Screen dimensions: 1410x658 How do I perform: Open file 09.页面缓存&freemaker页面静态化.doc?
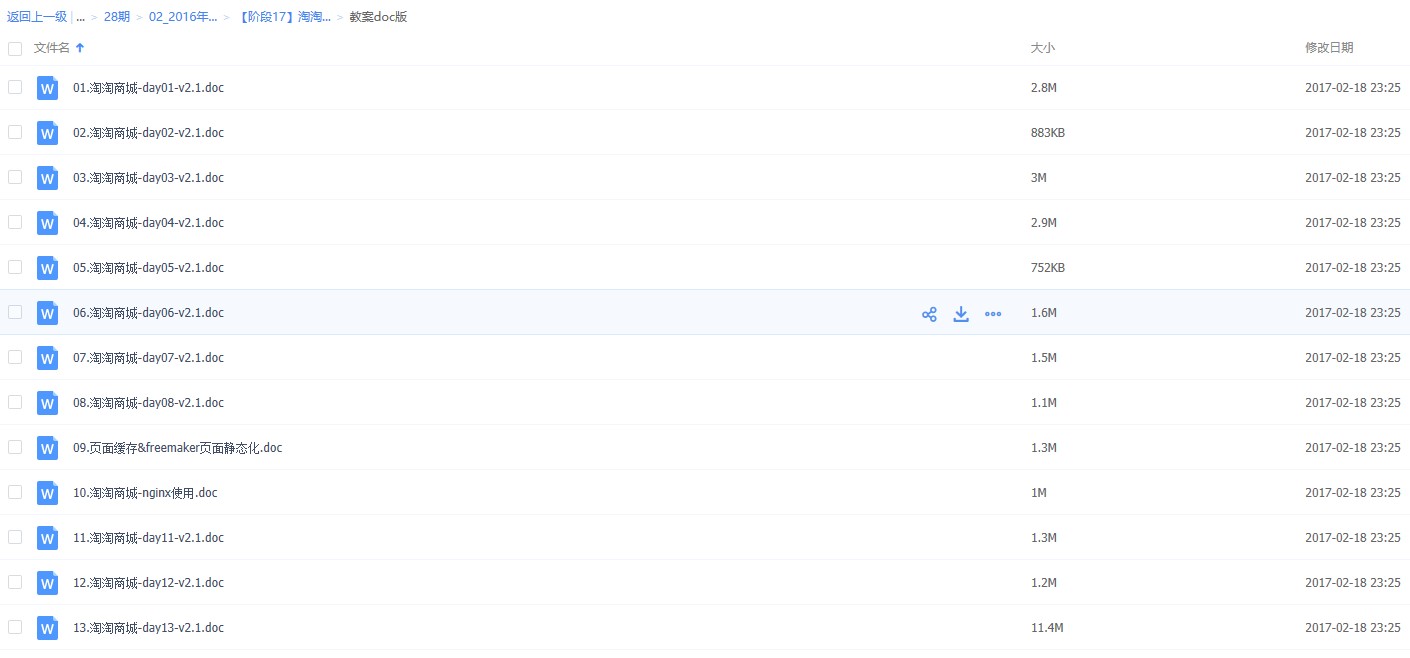click(178, 448)
